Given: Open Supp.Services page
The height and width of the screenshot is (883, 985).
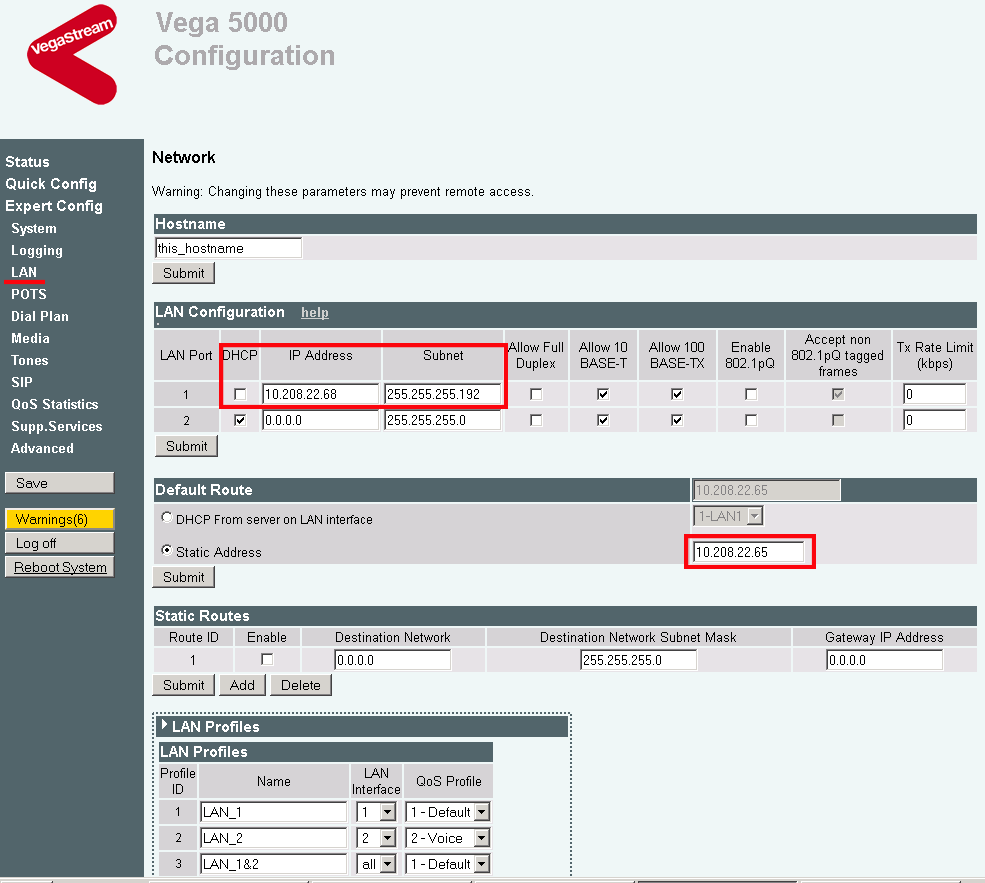Looking at the screenshot, I should click(x=57, y=426).
